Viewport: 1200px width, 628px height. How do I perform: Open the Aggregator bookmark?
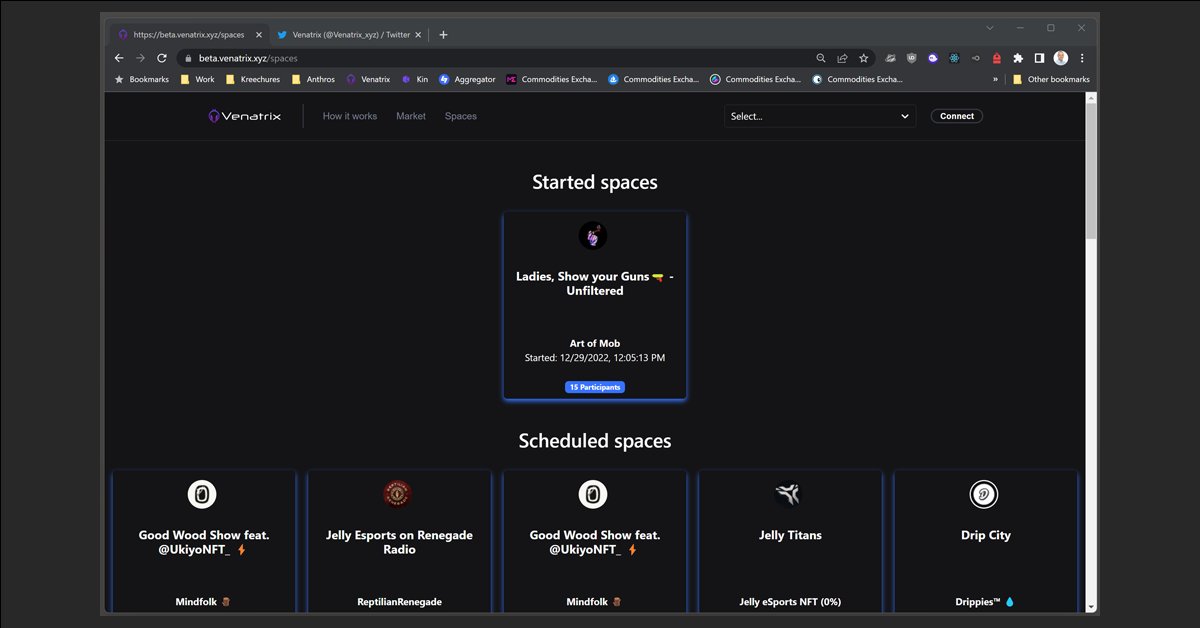467,79
